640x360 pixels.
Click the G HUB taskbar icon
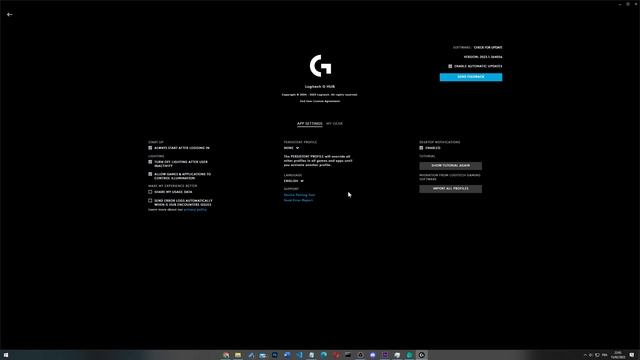coord(422,355)
